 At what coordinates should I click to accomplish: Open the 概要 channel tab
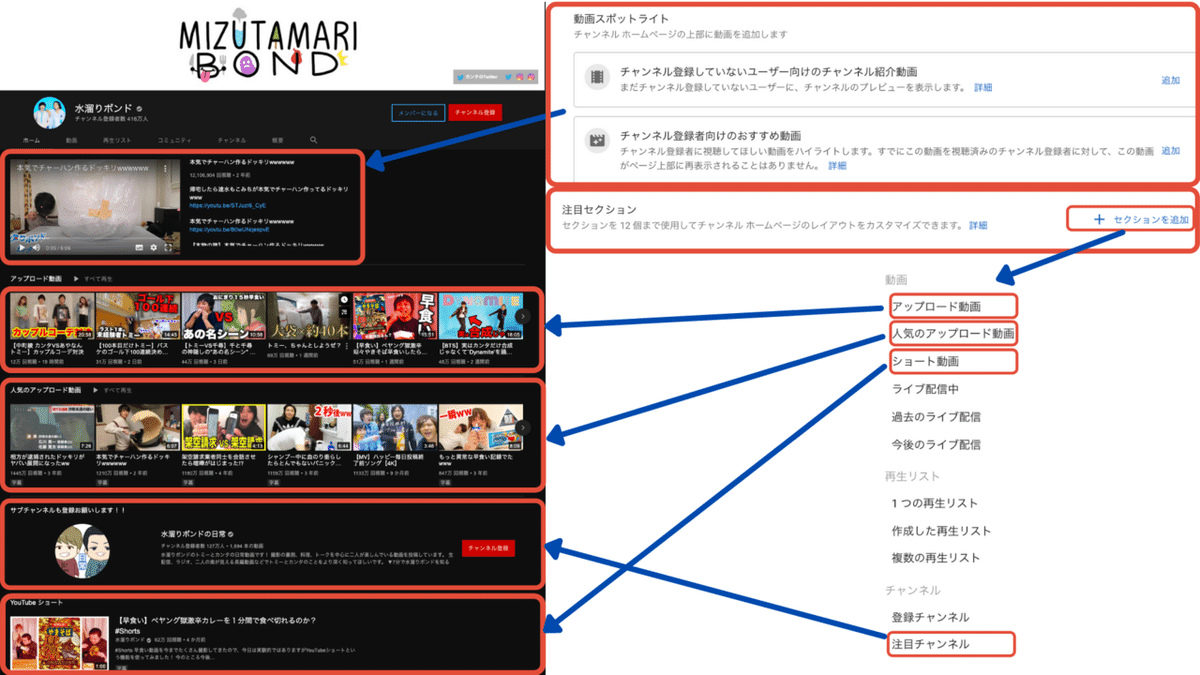(x=278, y=141)
